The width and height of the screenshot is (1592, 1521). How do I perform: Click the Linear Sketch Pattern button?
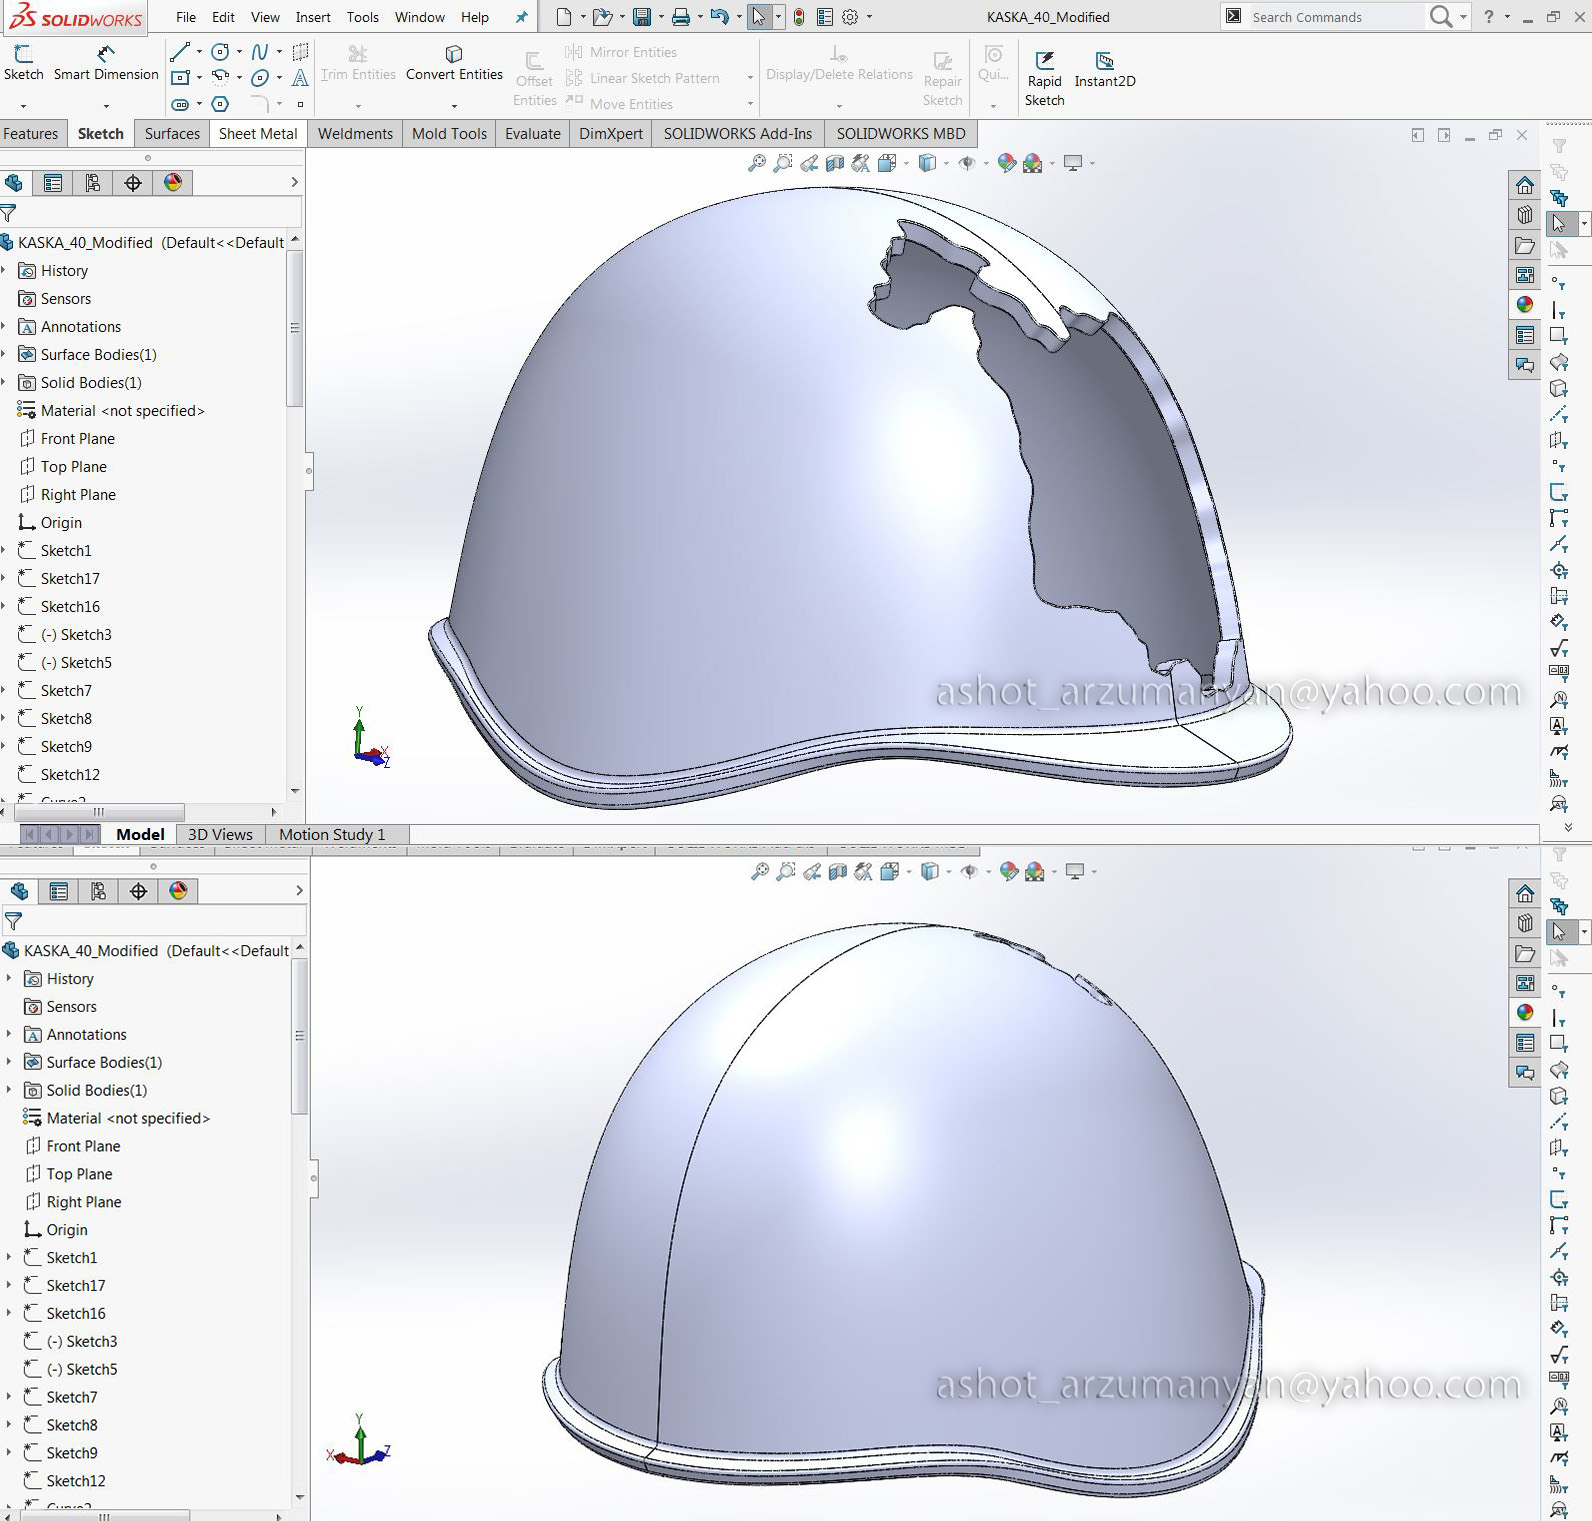[x=643, y=78]
